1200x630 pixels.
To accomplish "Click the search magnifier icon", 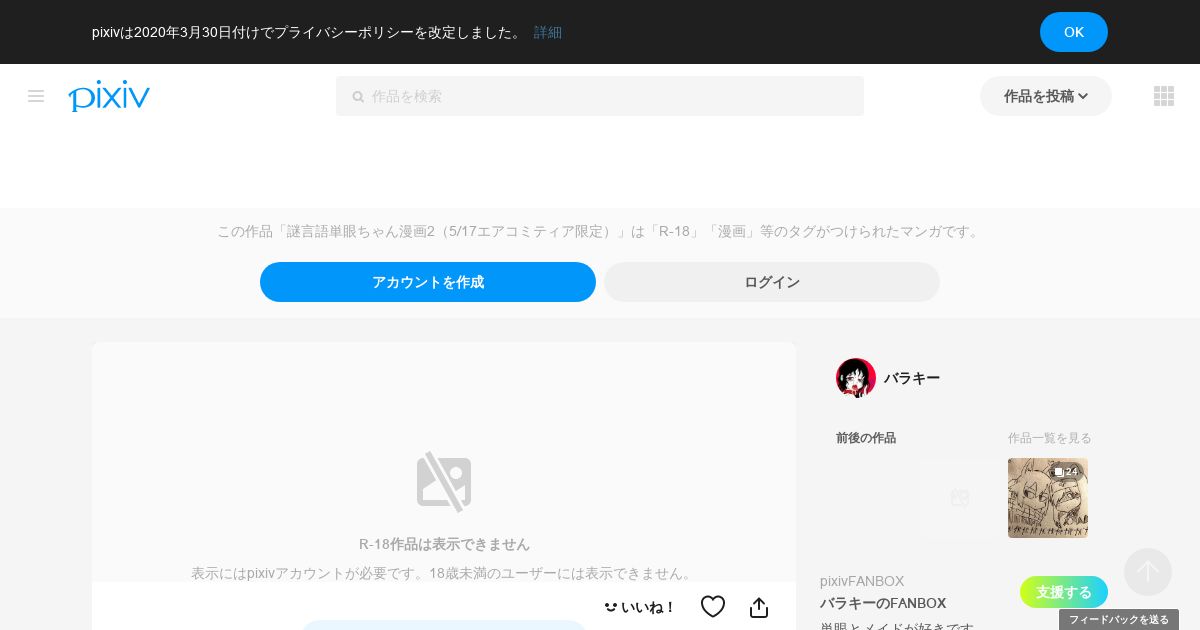I will point(358,97).
